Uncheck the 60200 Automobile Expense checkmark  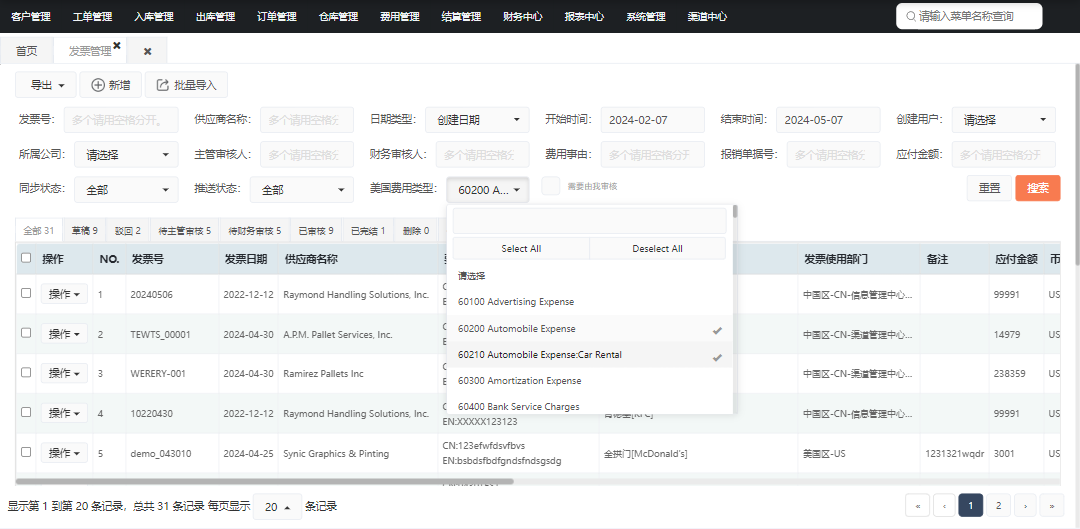tap(717, 331)
